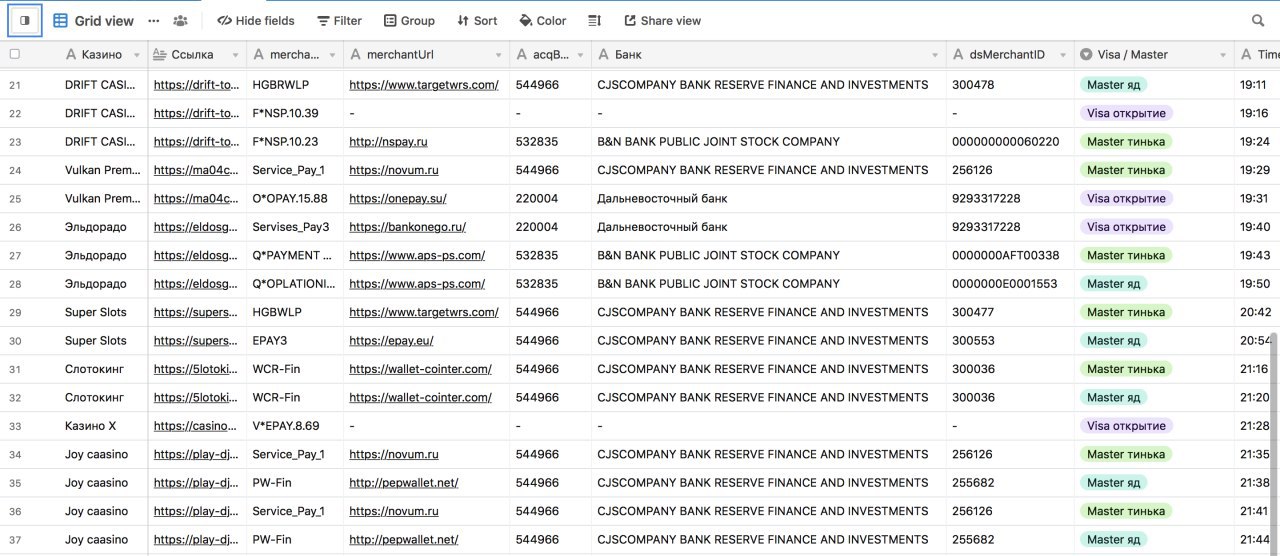Select the F*NSP.10.39 cell
Screen dimensions: 1280x556
pos(295,113)
